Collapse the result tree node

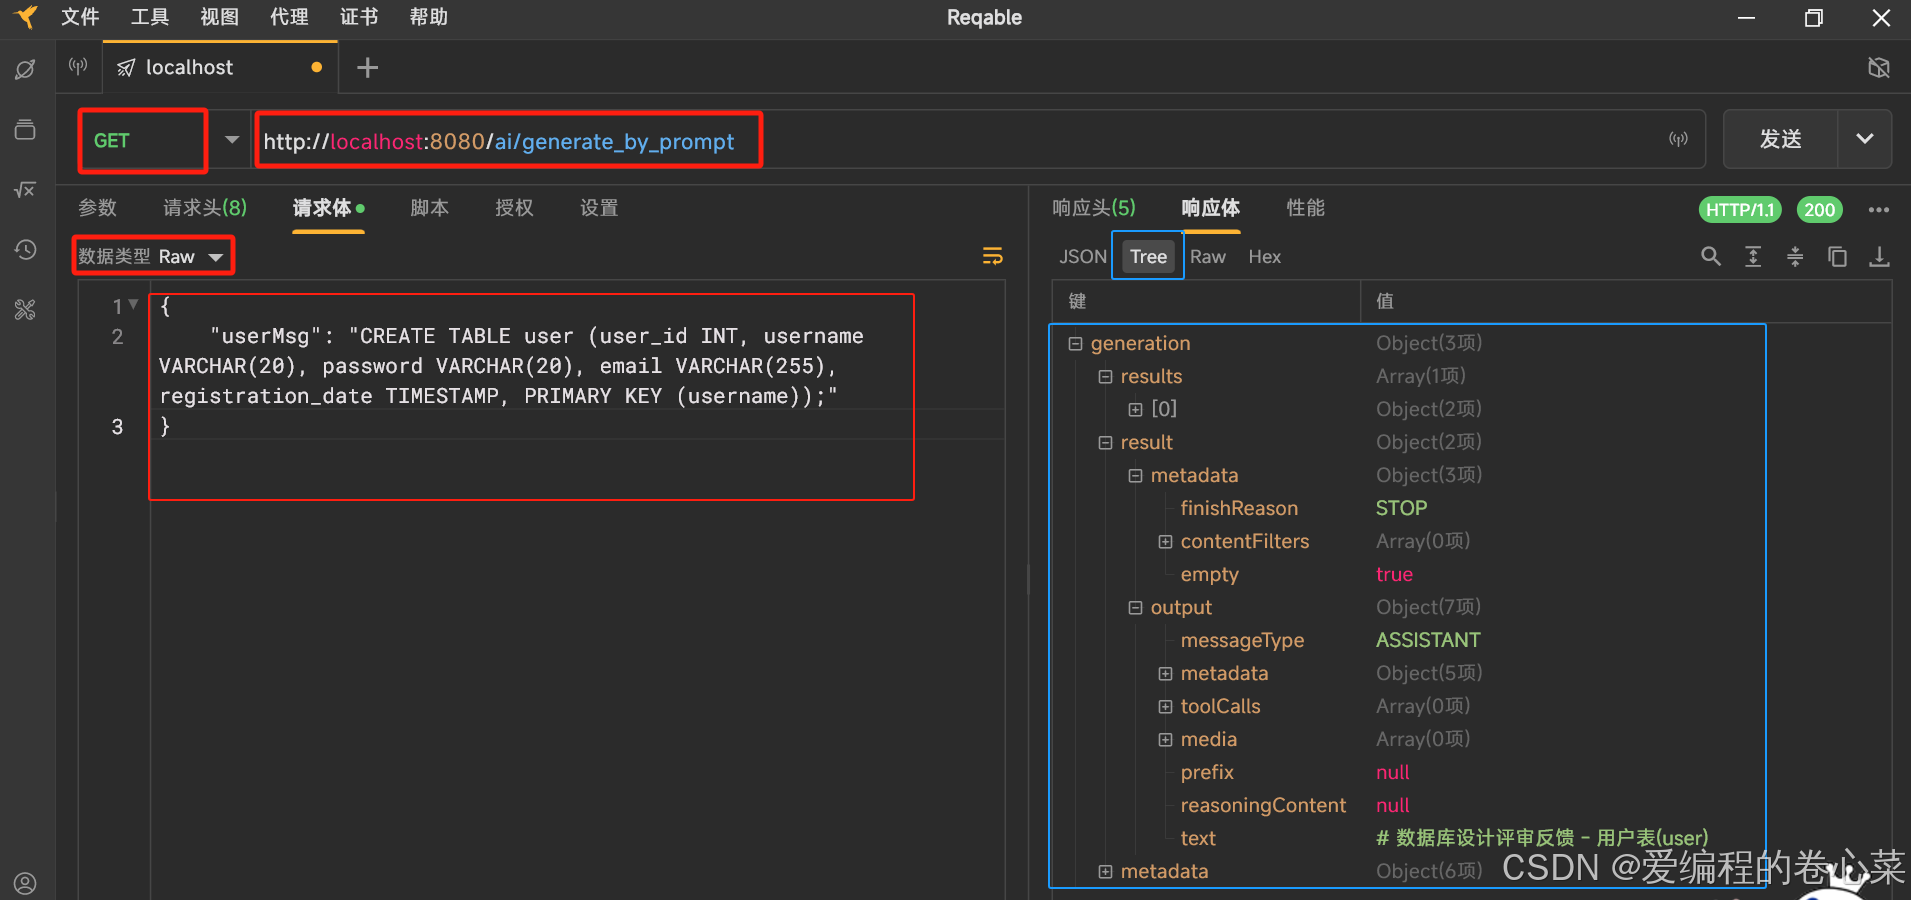point(1105,442)
